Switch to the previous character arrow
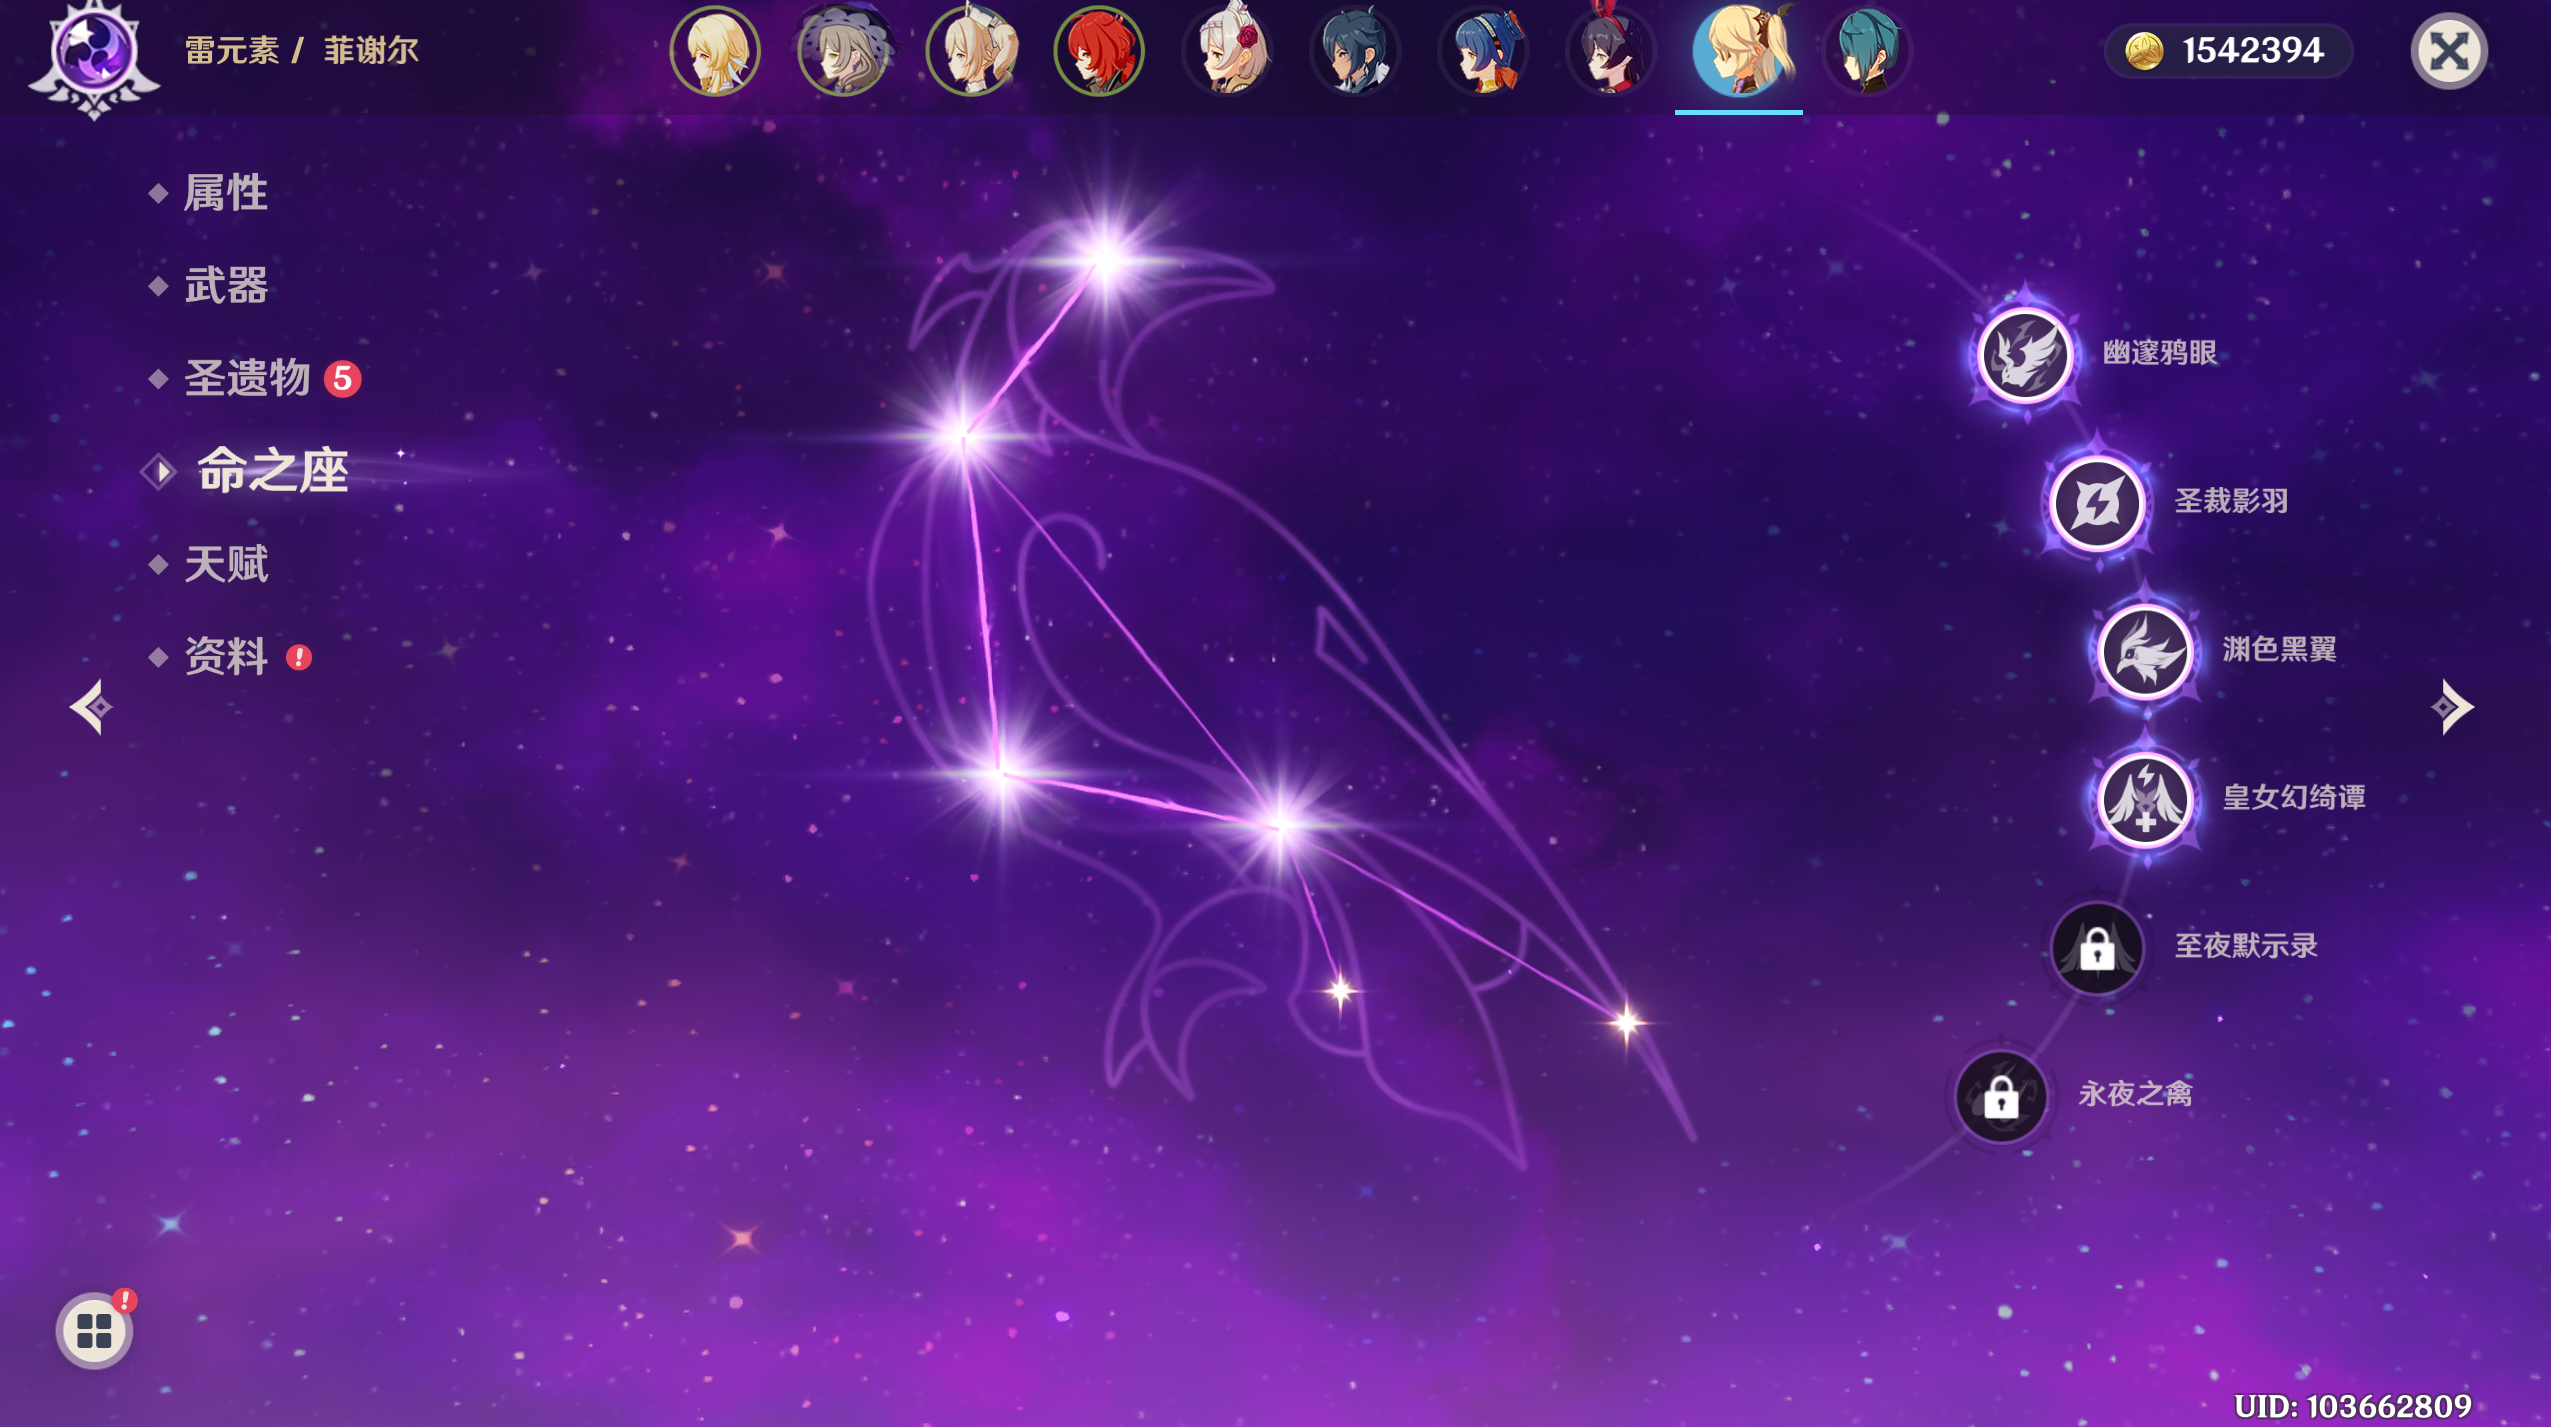2551x1427 pixels. pyautogui.click(x=92, y=707)
